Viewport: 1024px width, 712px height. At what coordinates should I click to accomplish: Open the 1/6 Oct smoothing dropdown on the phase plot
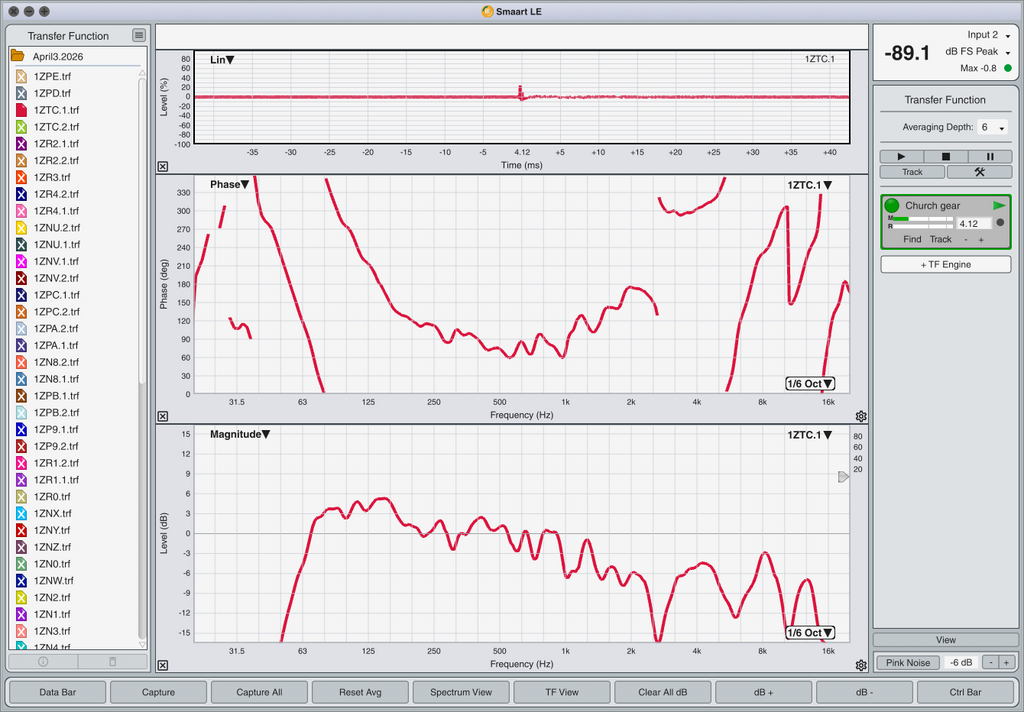click(810, 384)
